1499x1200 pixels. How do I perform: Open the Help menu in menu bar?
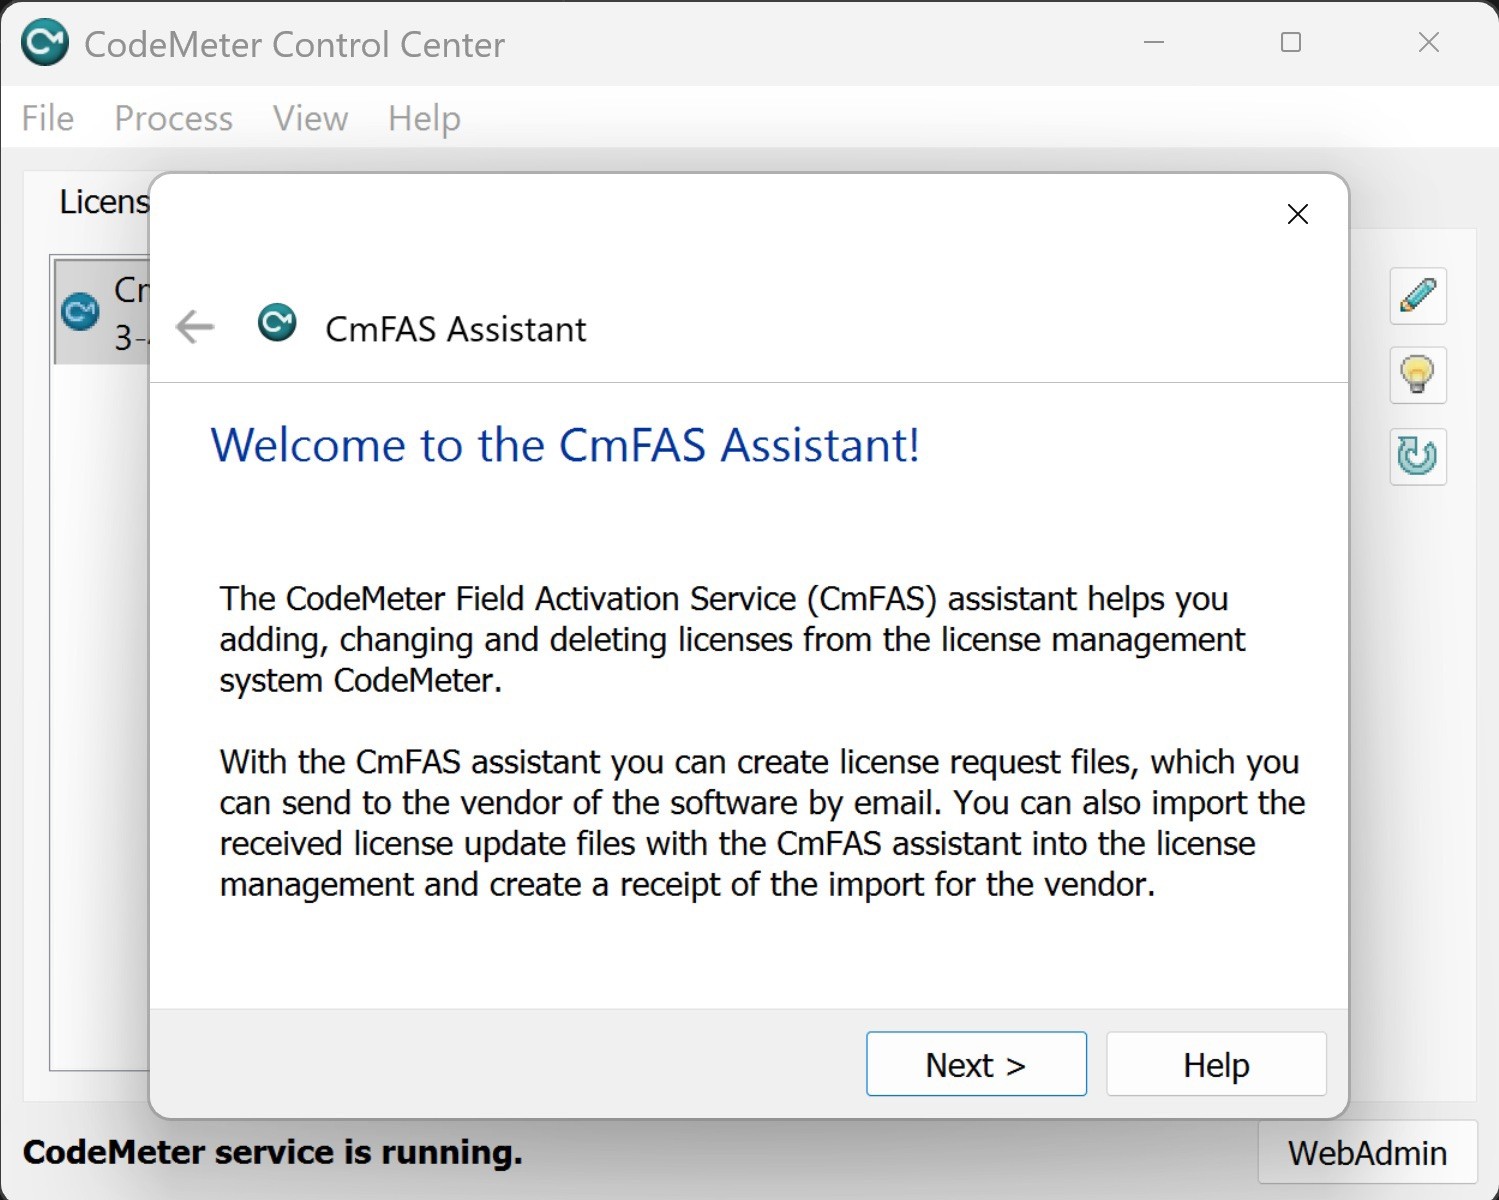coord(424,118)
